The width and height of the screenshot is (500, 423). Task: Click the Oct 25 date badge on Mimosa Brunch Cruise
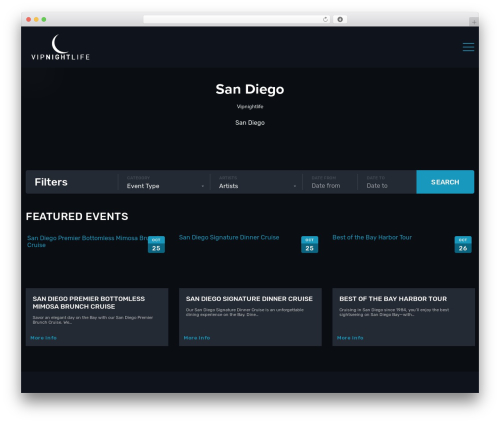pos(156,244)
